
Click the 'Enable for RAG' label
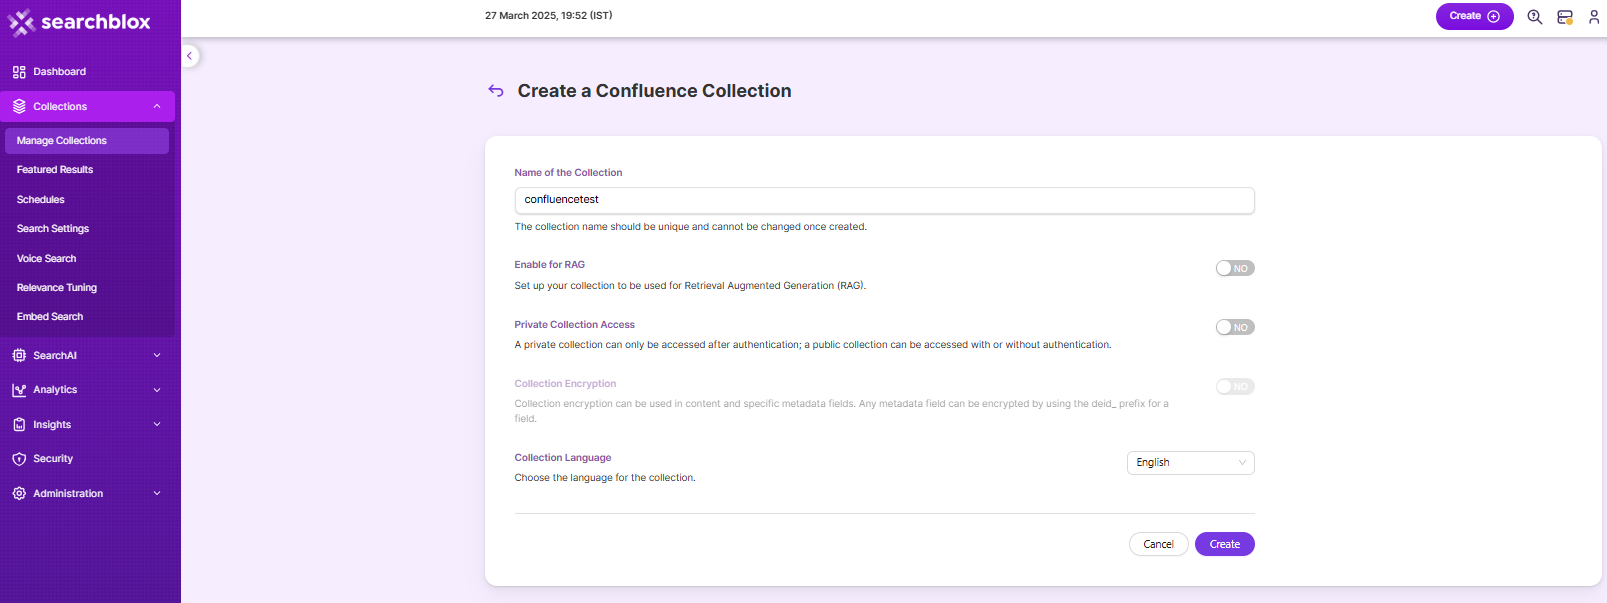(x=550, y=265)
